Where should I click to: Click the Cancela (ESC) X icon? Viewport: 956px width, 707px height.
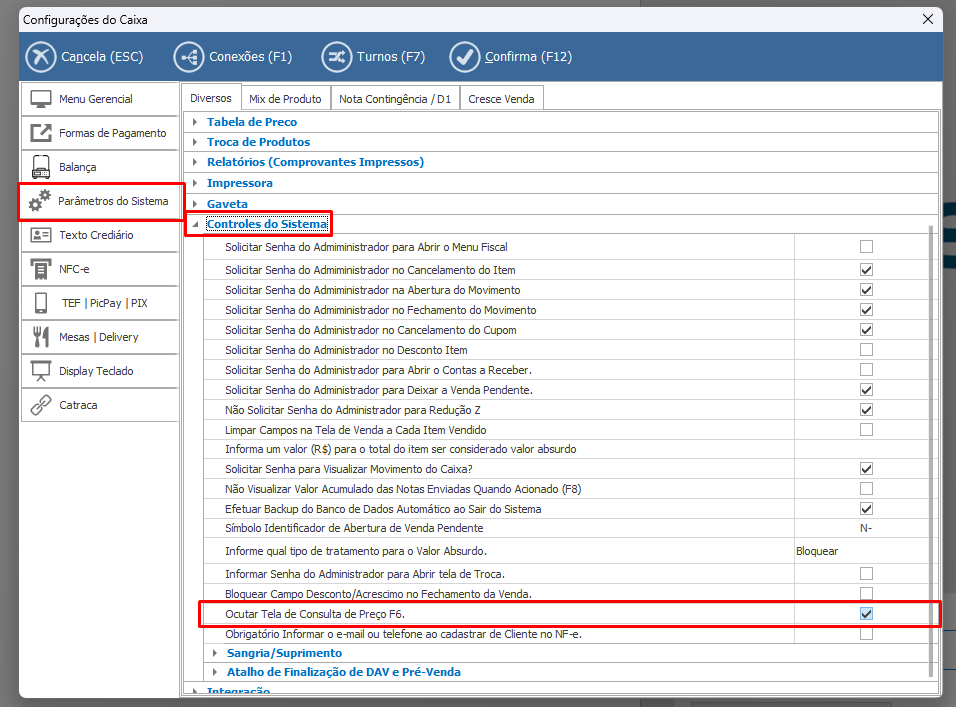[41, 57]
